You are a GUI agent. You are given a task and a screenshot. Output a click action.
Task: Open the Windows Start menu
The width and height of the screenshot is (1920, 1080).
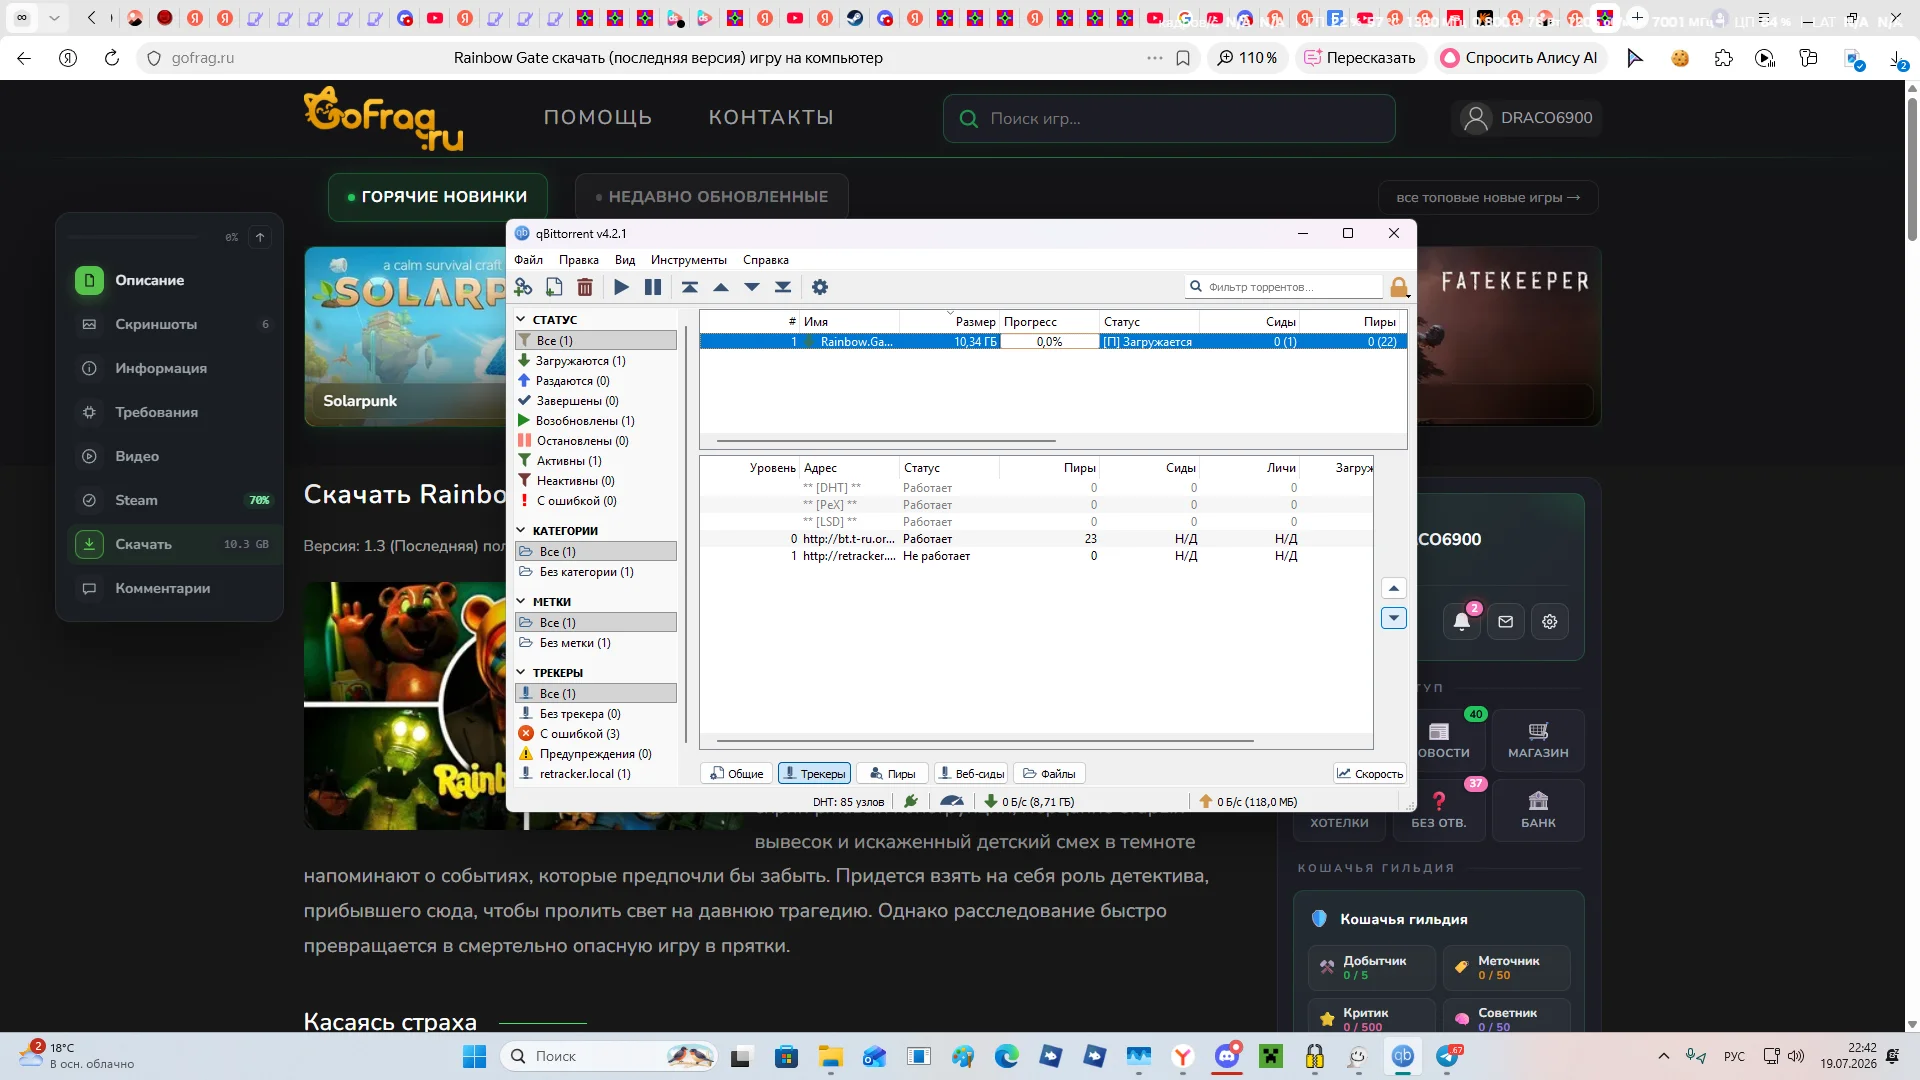475,1056
